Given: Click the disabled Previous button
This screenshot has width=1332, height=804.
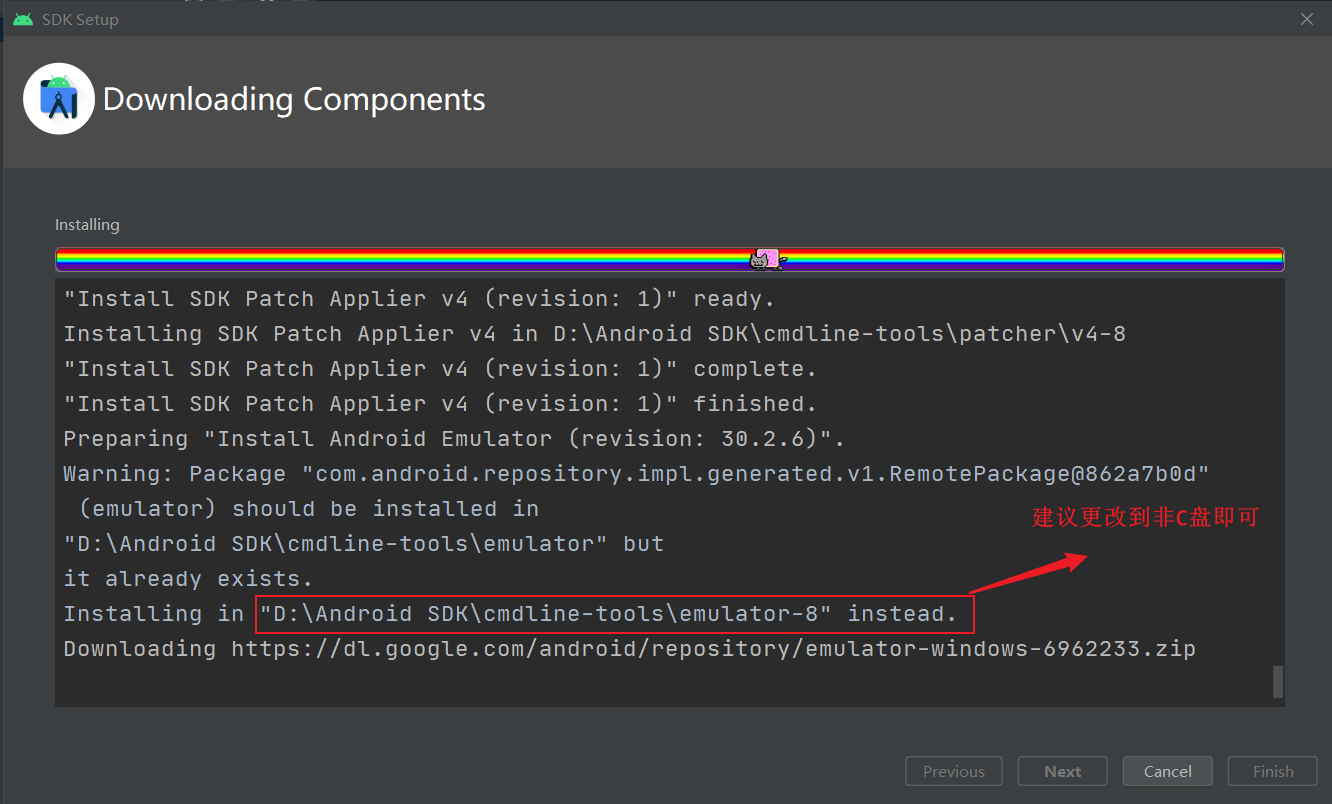Looking at the screenshot, I should coord(954,771).
